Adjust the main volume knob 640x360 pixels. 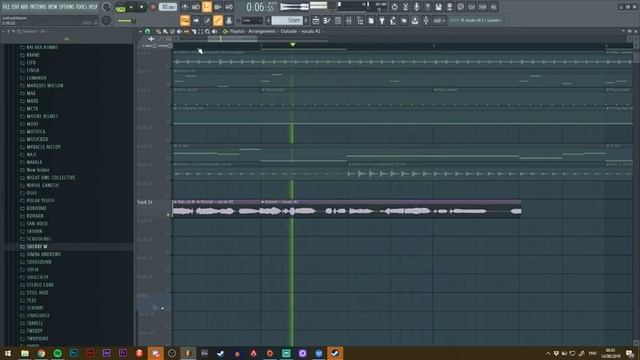107,7
